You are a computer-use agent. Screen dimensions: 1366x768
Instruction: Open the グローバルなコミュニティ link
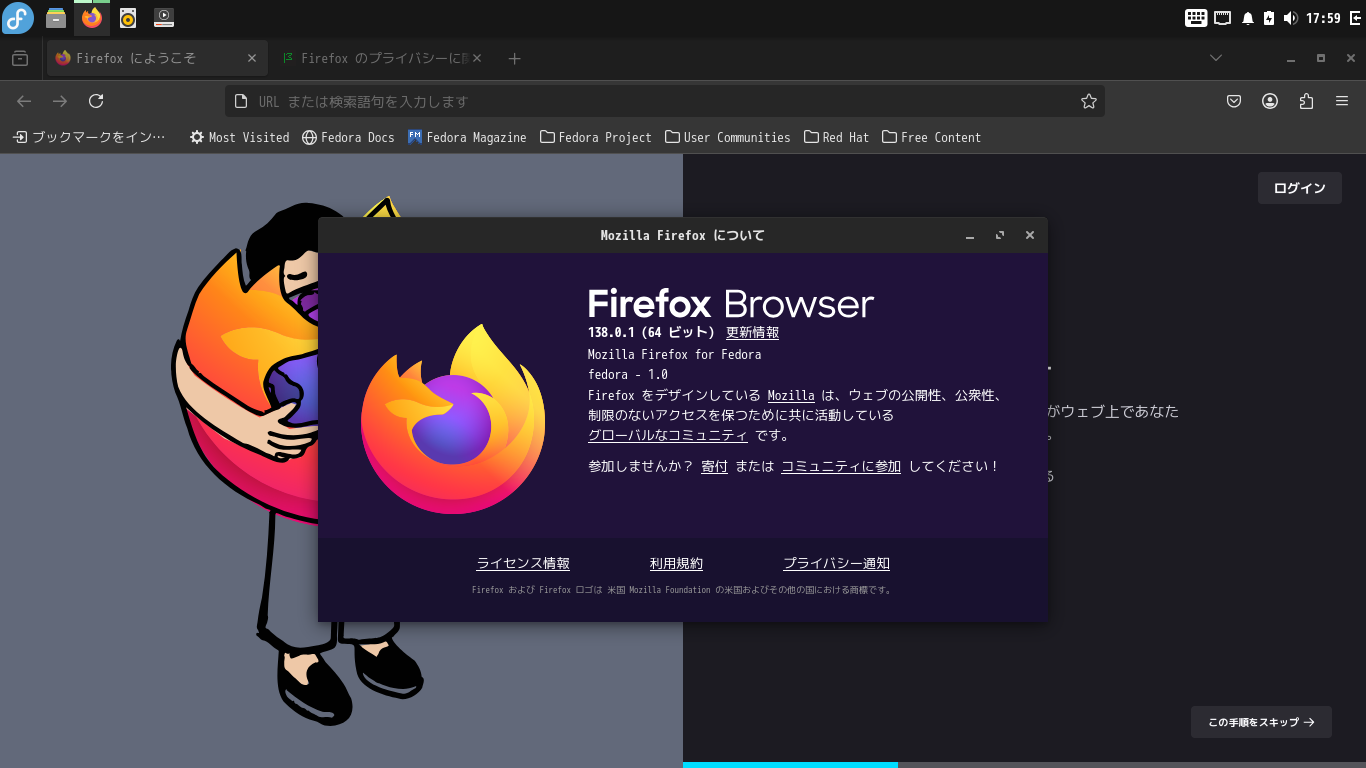667,436
